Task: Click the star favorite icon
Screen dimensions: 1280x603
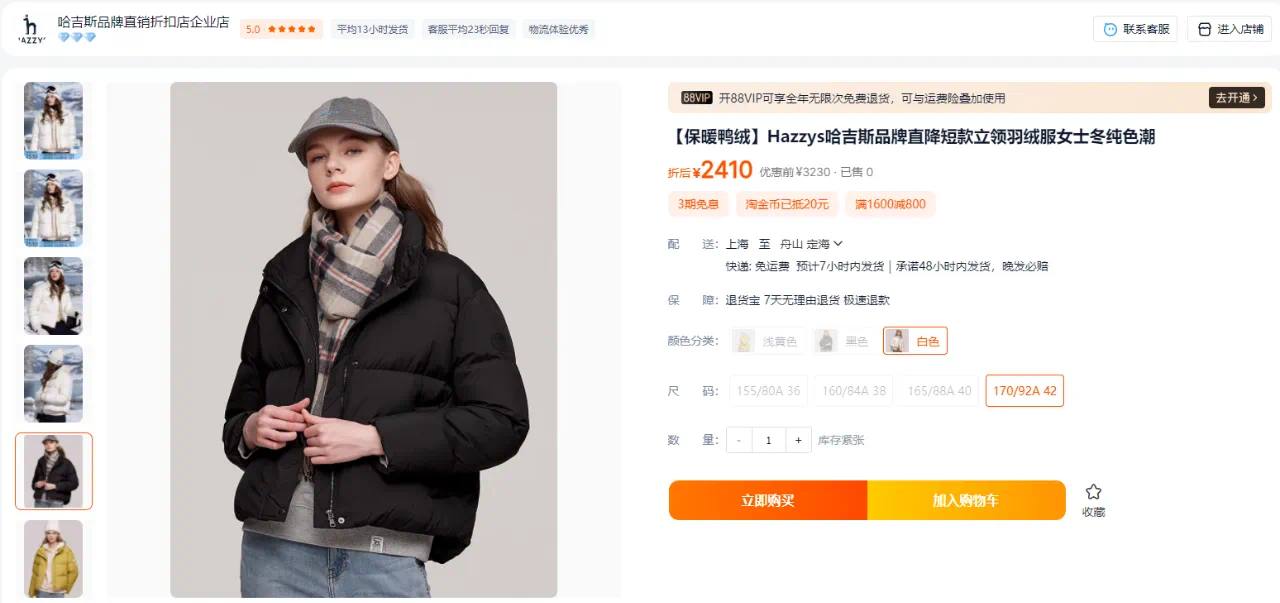Action: tap(1093, 492)
